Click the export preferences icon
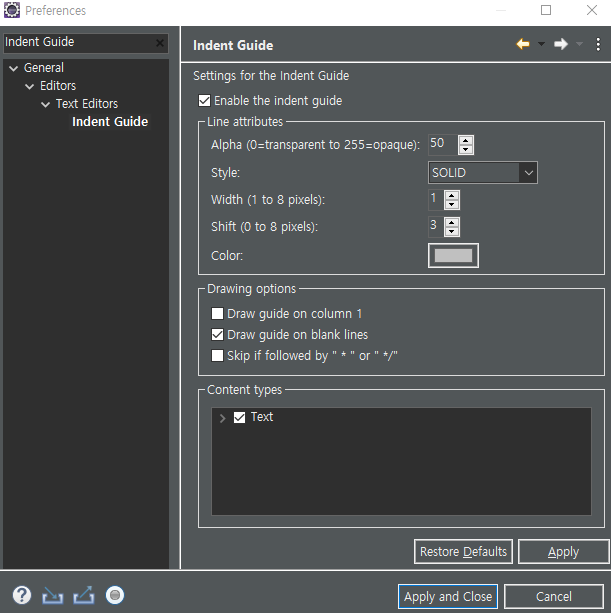This screenshot has width=611, height=613. pos(84,595)
